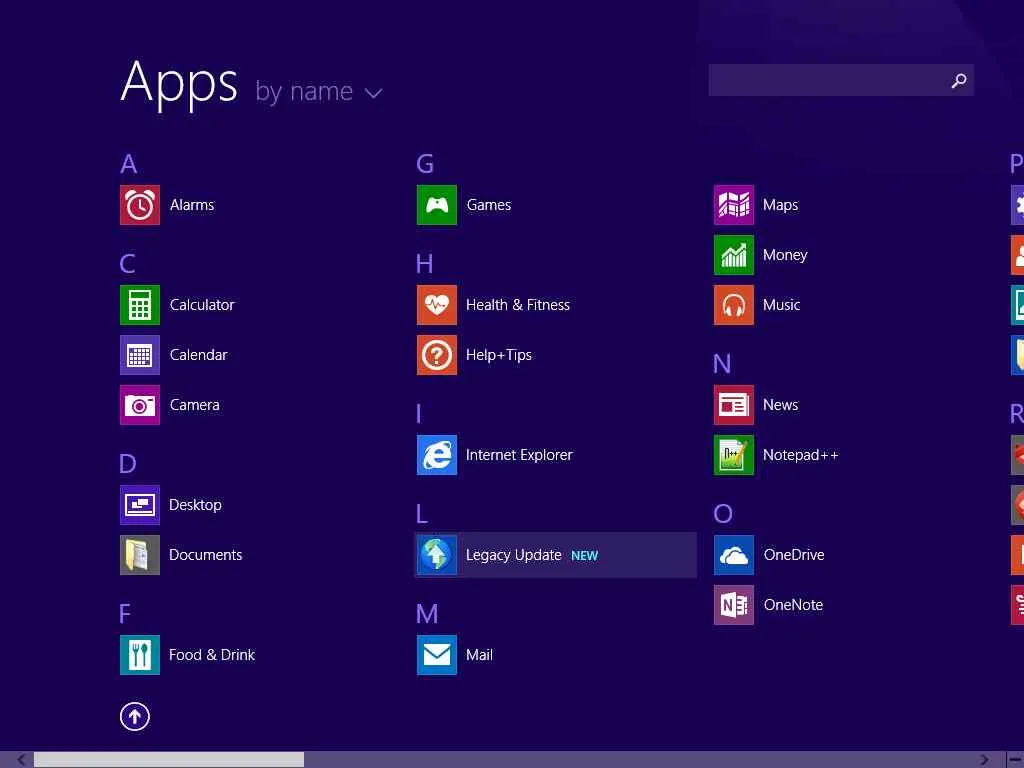Click the search magnifier icon
Viewport: 1024px width, 768px height.
coord(959,80)
